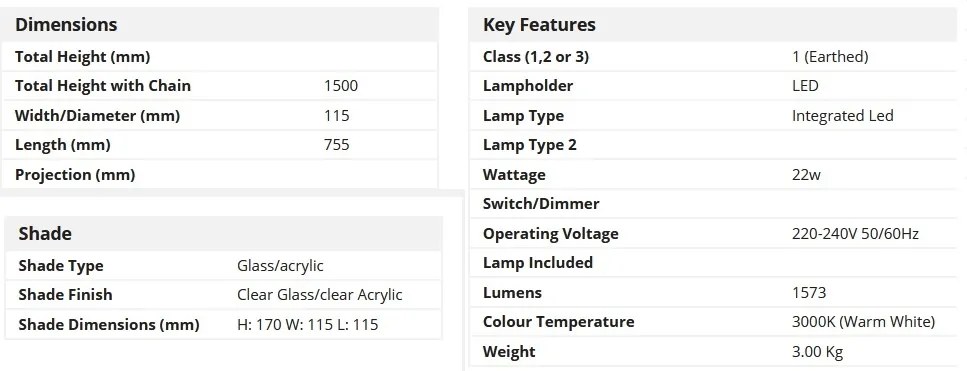Click the 1500 height value
This screenshot has height=371, width=967.
tap(340, 86)
